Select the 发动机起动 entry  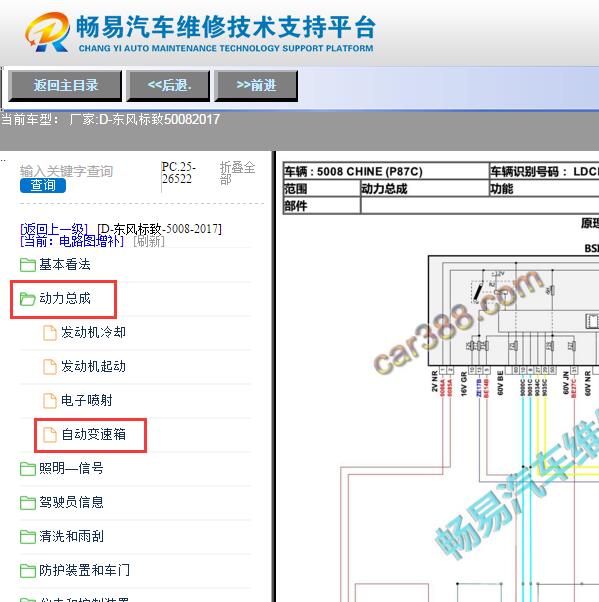coord(93,367)
